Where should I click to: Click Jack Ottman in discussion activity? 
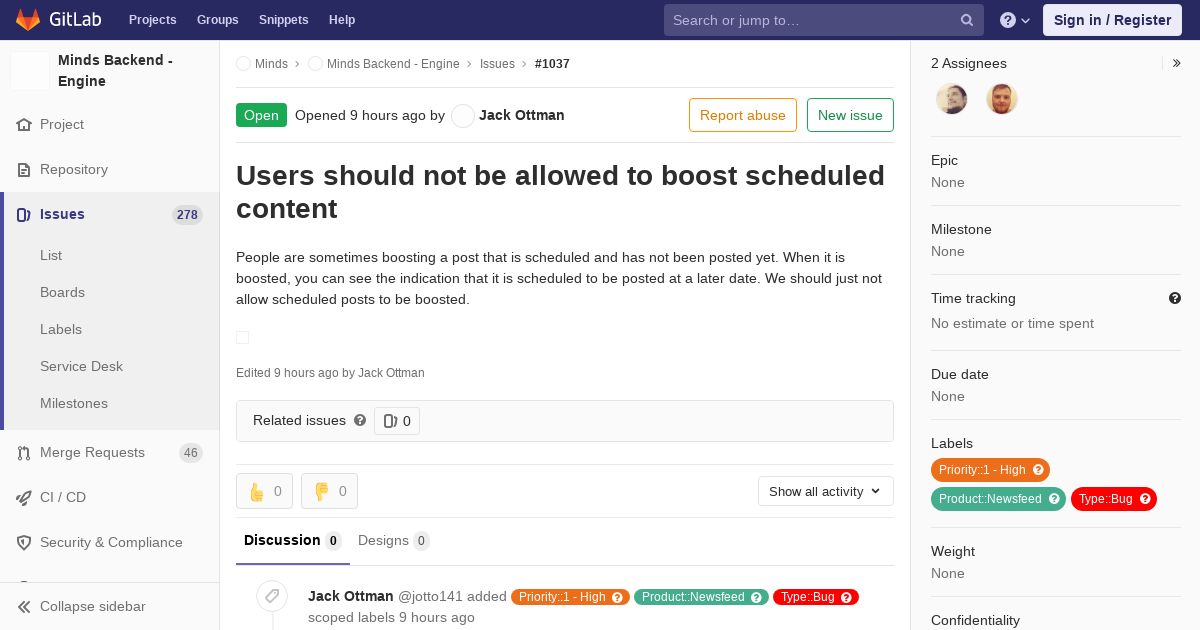click(351, 596)
